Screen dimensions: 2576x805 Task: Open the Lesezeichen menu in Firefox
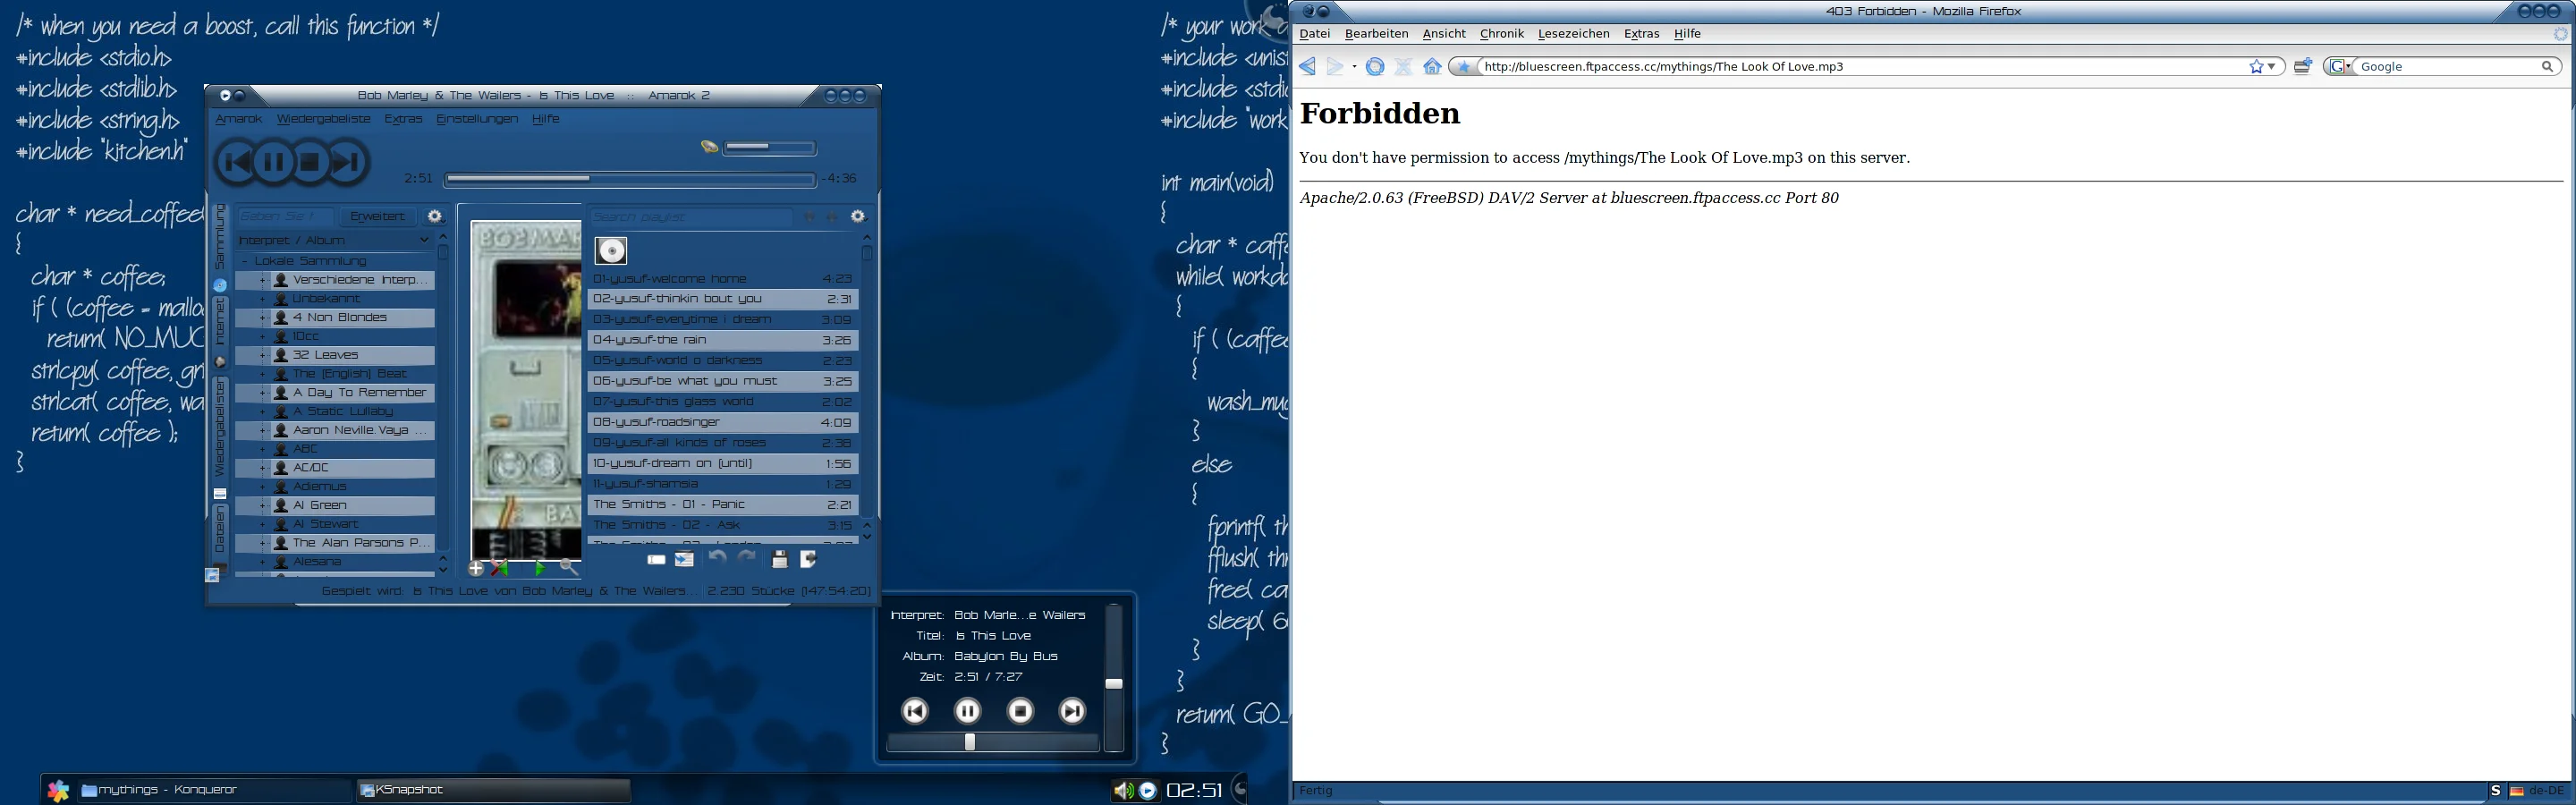pyautogui.click(x=1573, y=34)
